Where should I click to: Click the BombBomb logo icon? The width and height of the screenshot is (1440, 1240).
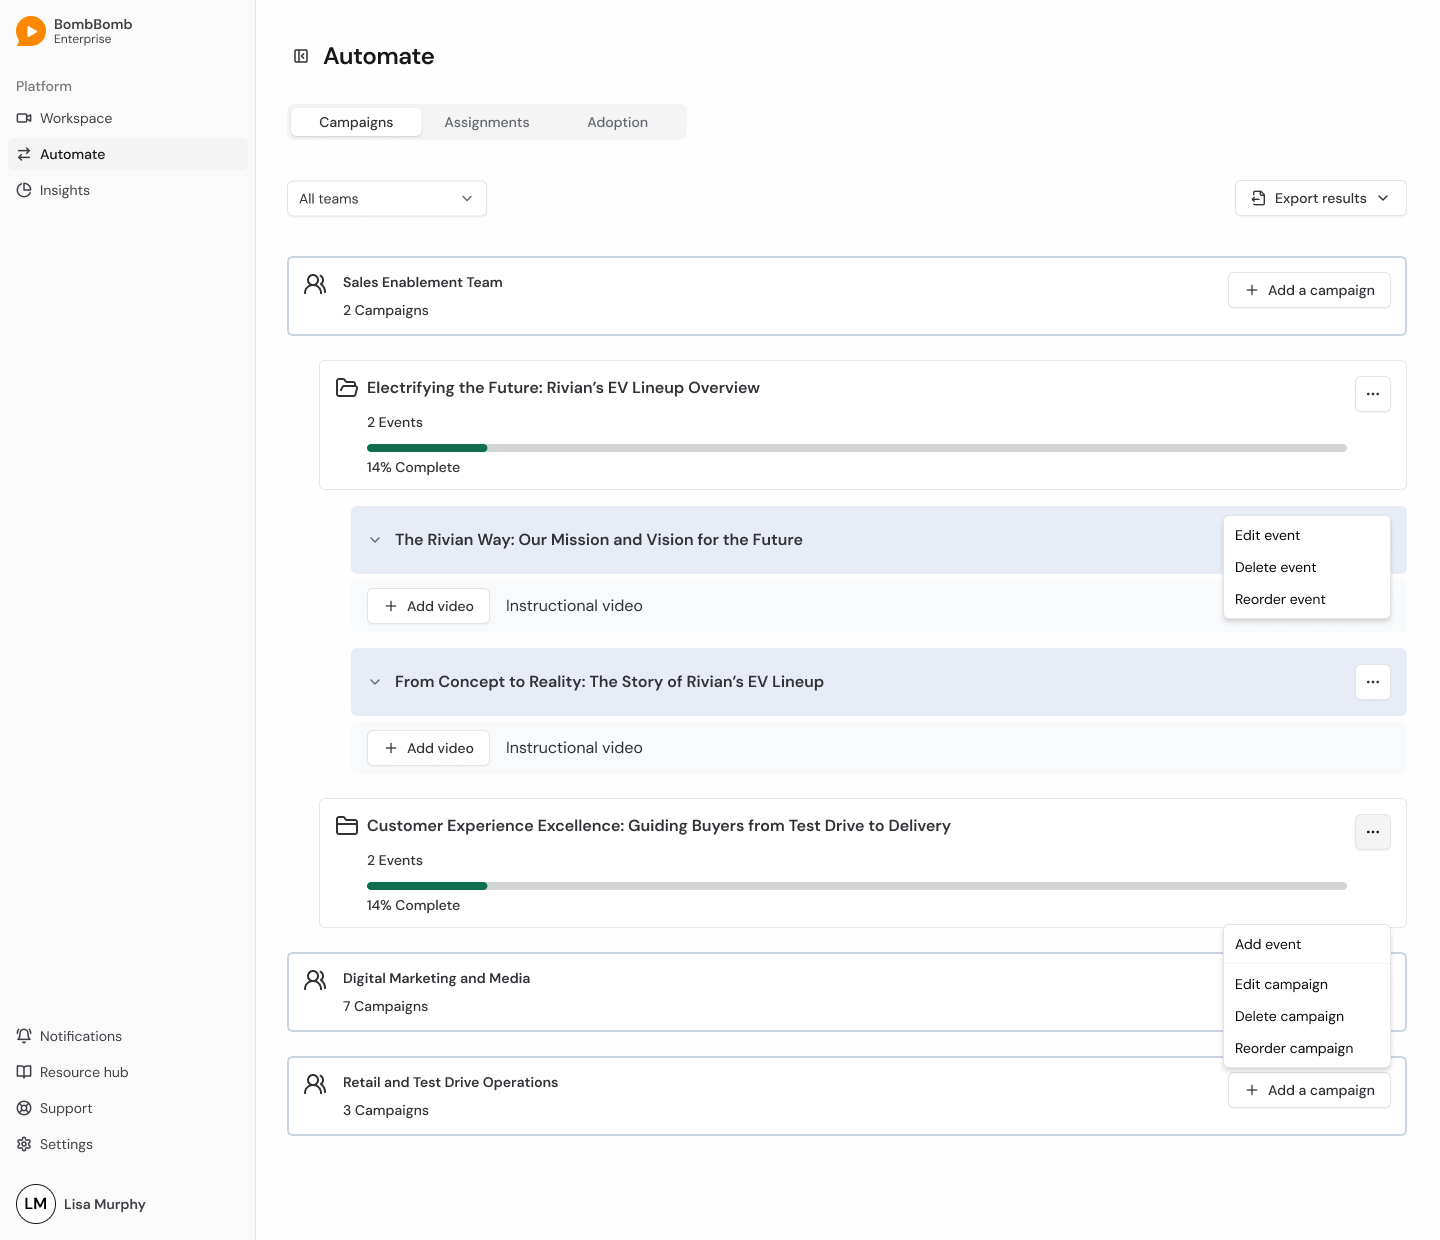point(31,31)
